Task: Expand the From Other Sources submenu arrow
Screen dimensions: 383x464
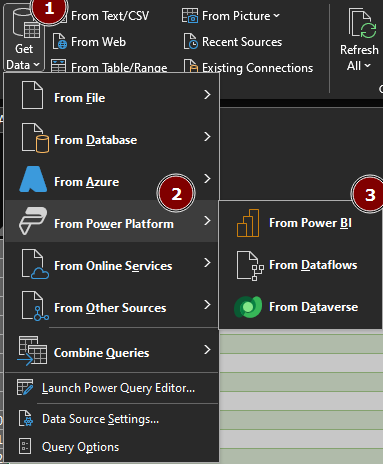Action: 207,305
